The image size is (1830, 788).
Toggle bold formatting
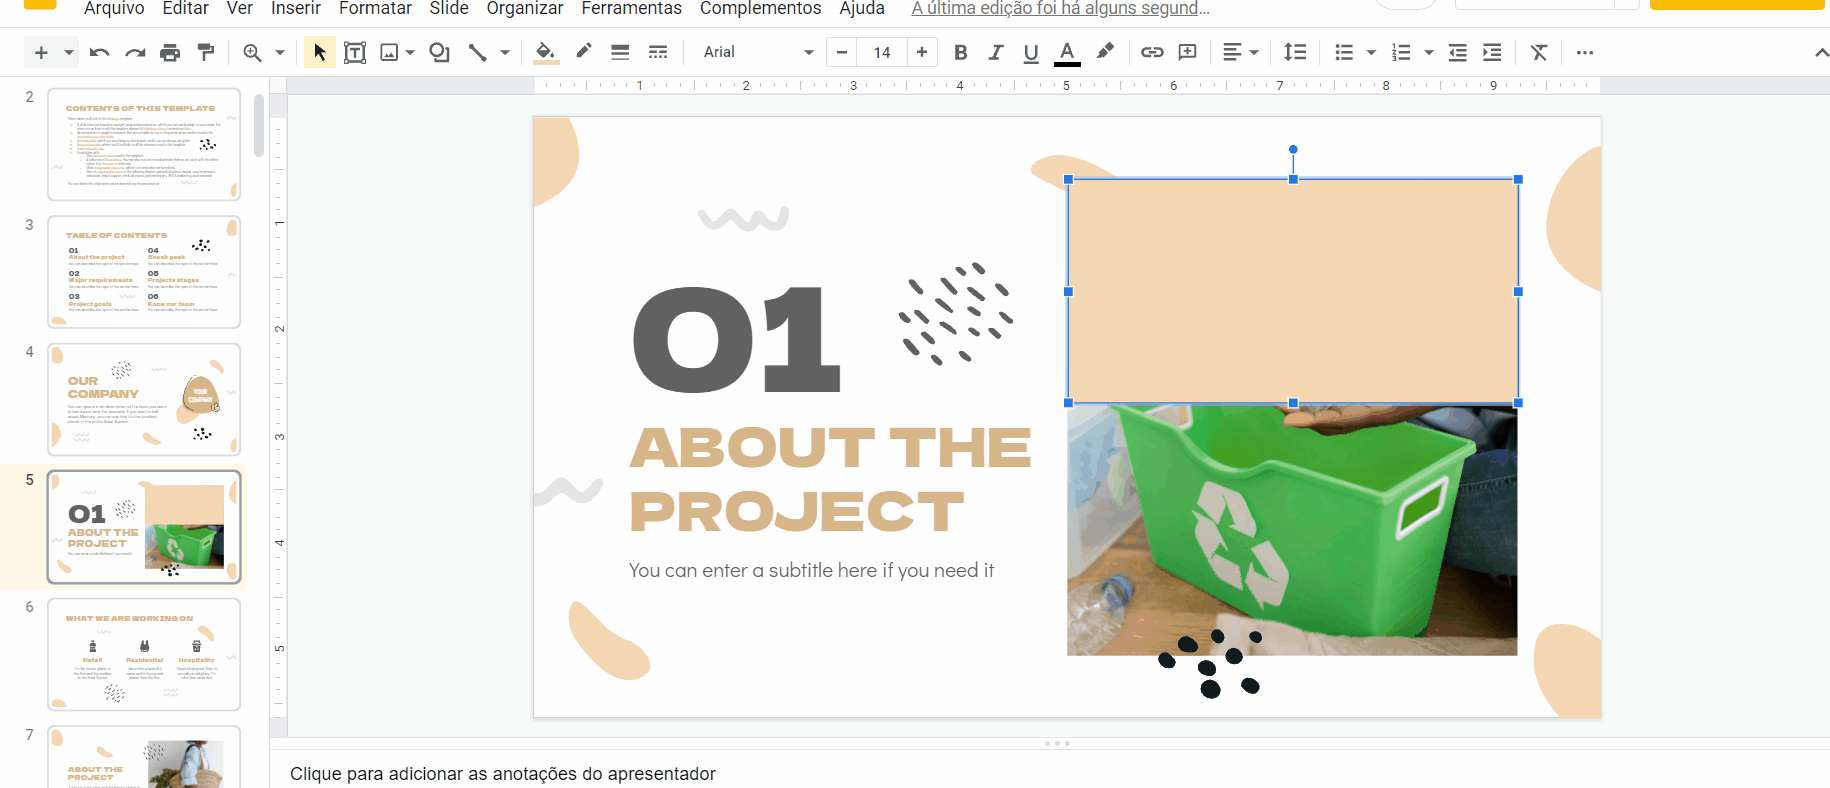(961, 52)
